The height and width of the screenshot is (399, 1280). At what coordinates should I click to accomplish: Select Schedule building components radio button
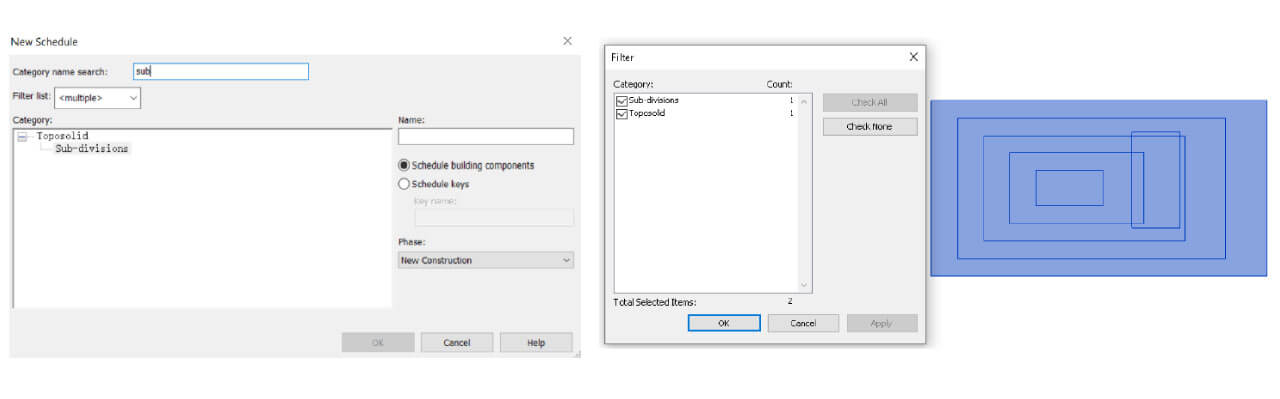point(404,165)
